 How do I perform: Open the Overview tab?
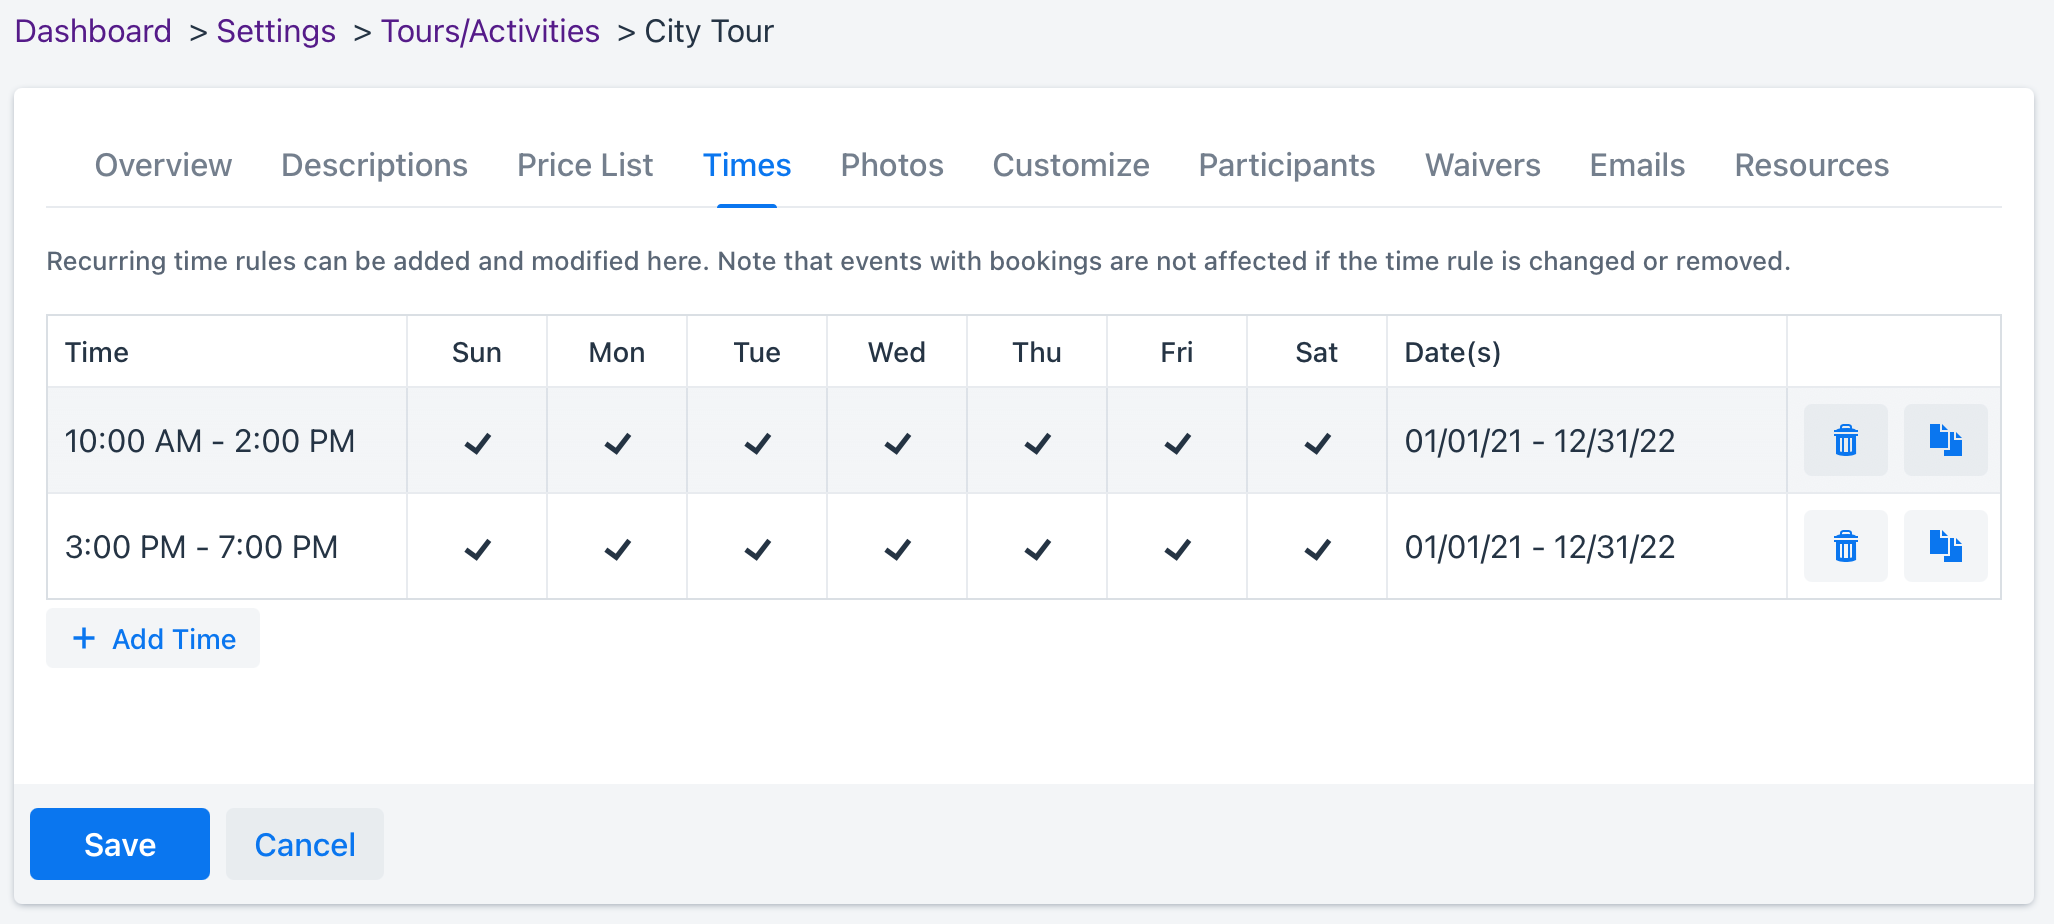click(x=163, y=165)
